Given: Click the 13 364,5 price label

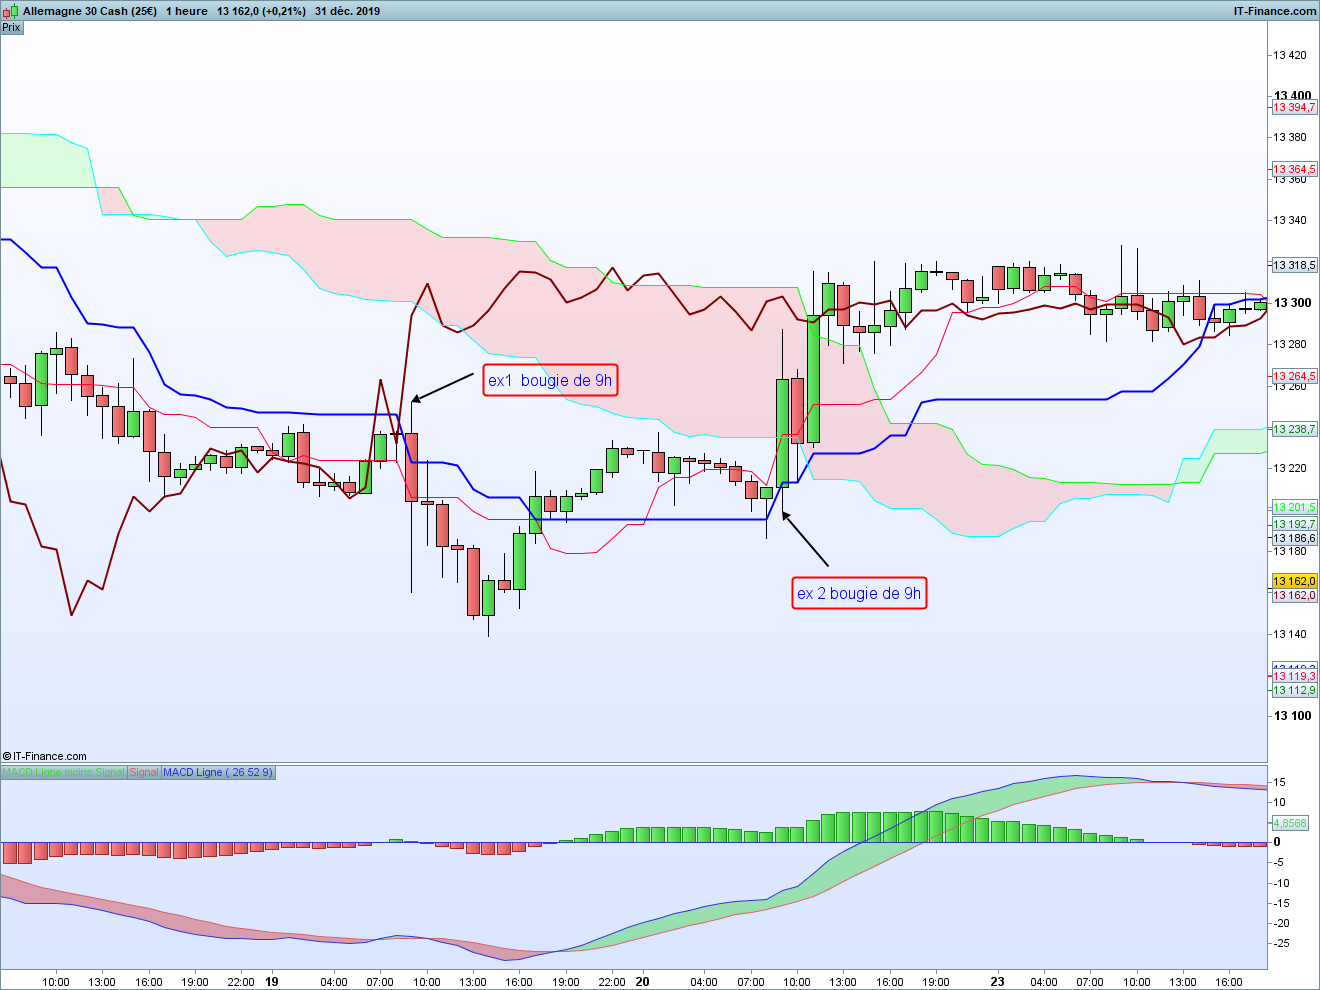Looking at the screenshot, I should coord(1294,169).
